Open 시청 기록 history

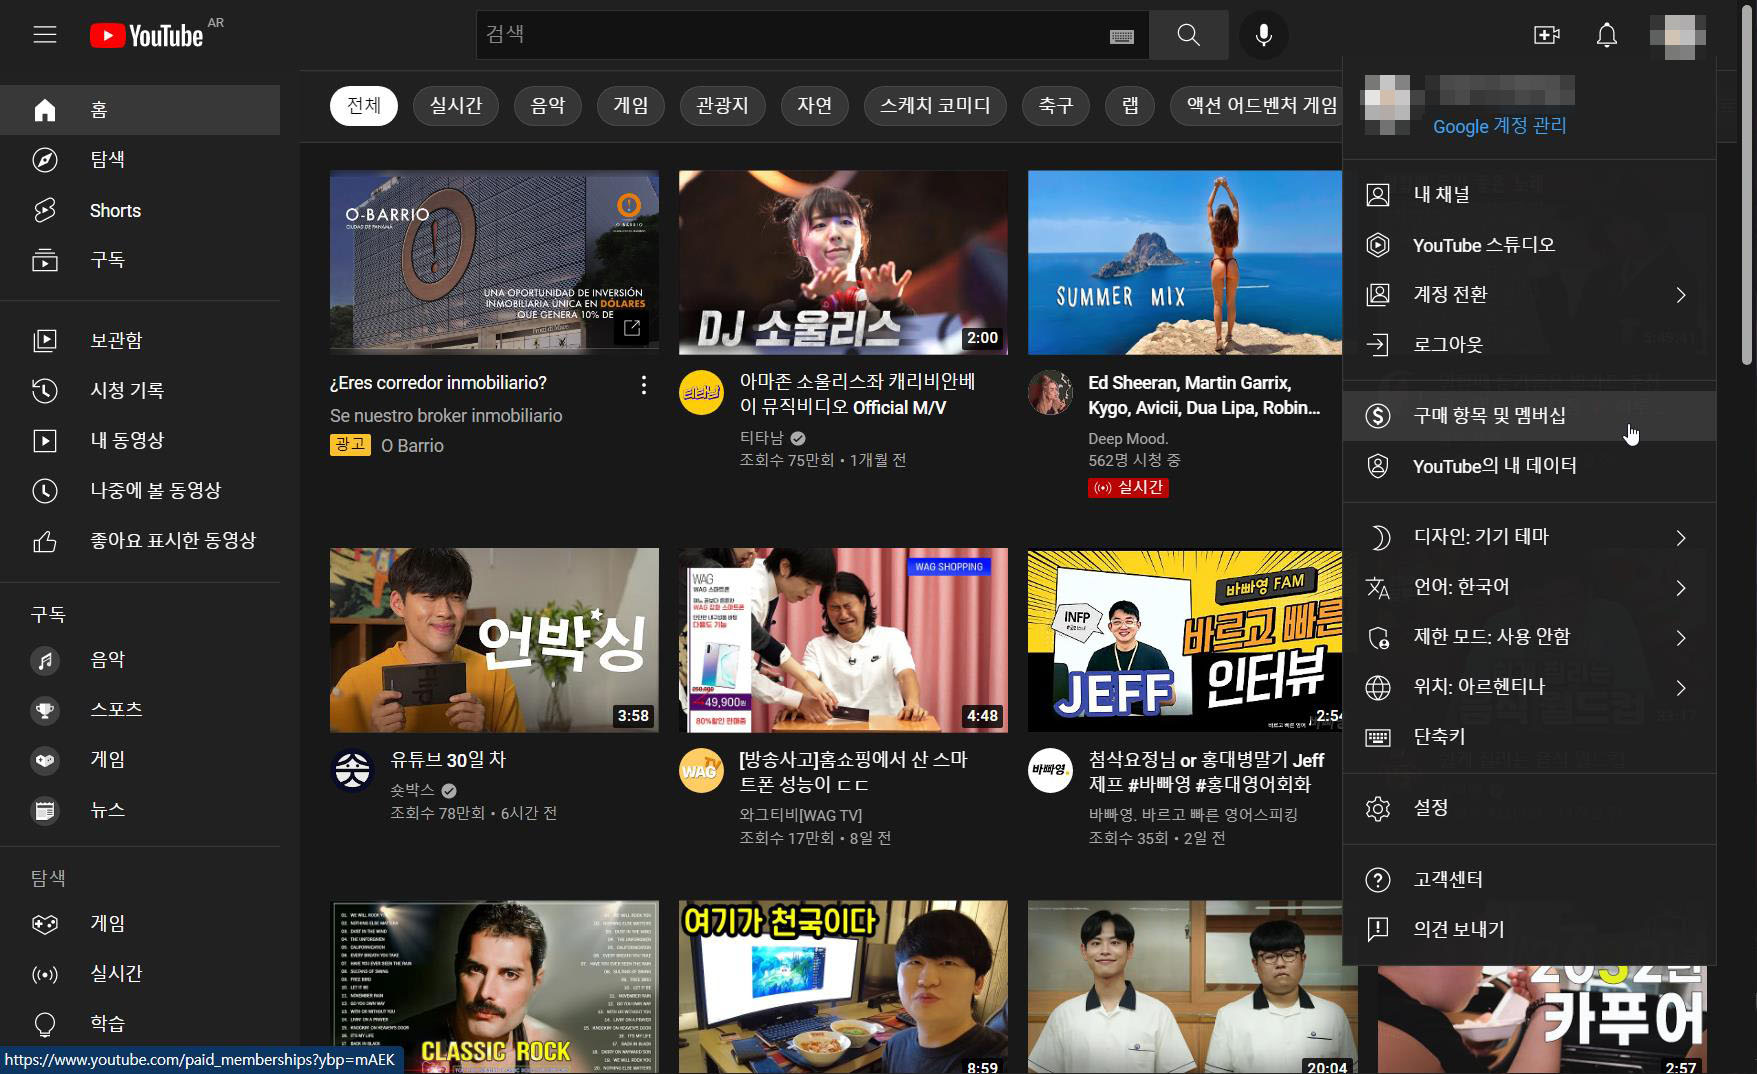pos(140,390)
